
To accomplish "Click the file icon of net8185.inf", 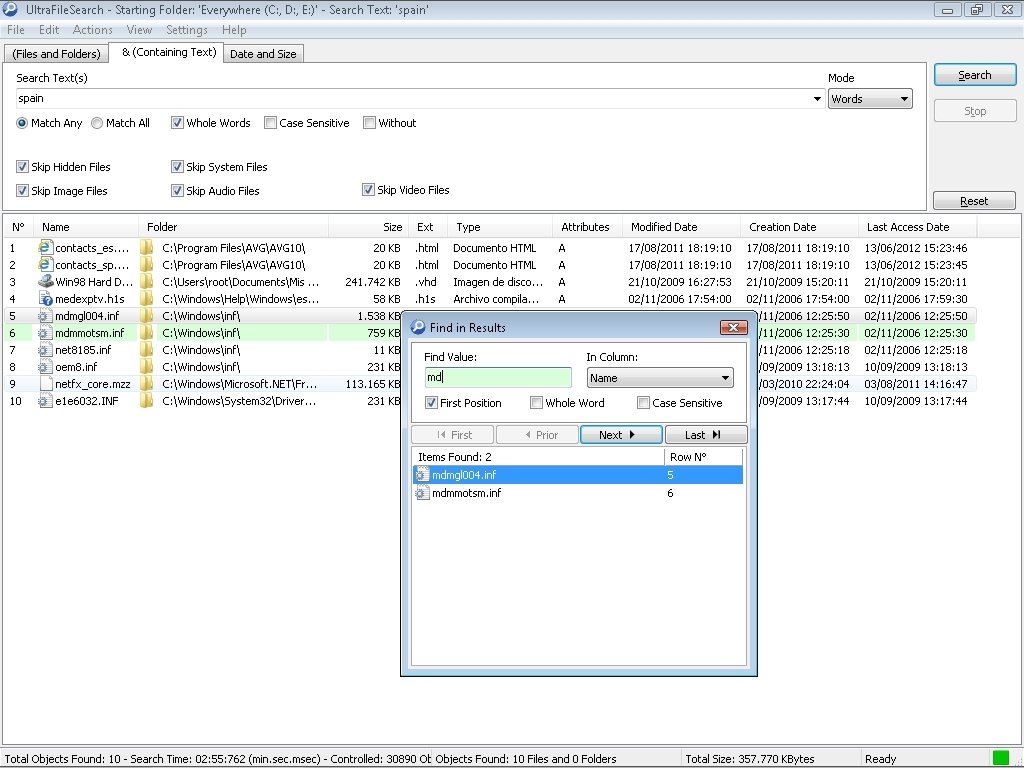I will (45, 349).
